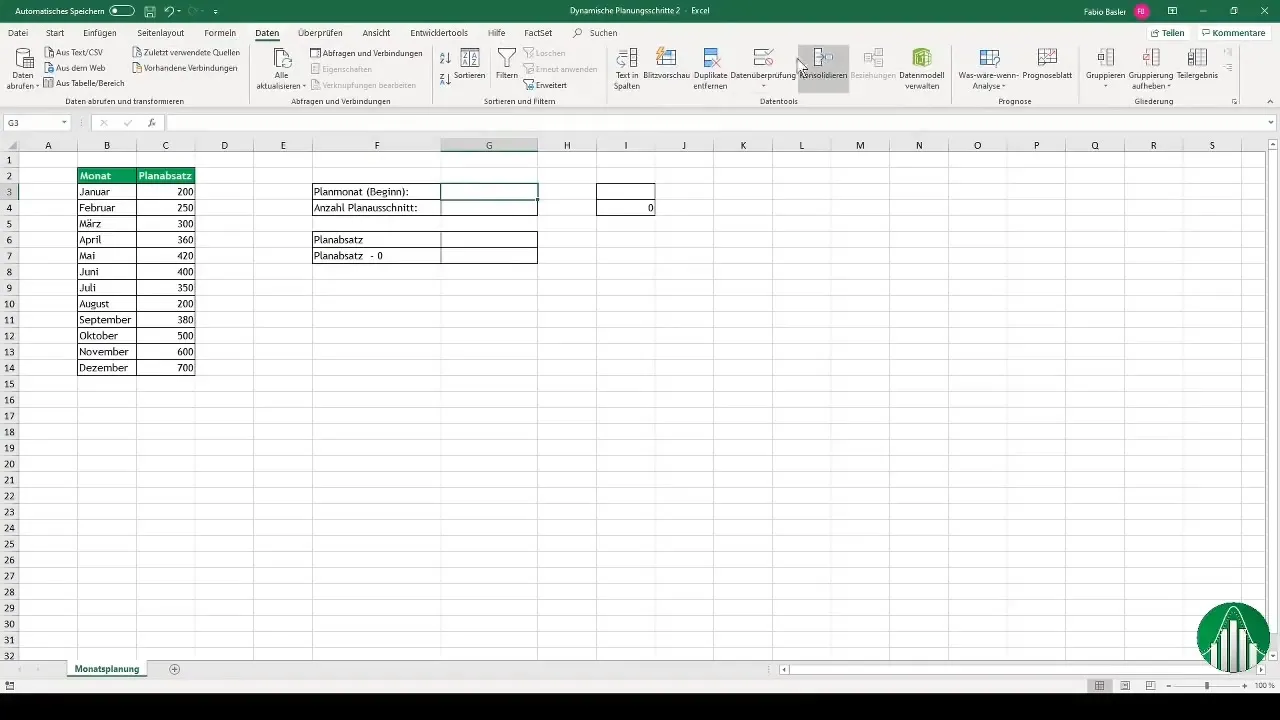The width and height of the screenshot is (1280, 720).
Task: Click the Insert Function fx icon
Action: click(151, 123)
